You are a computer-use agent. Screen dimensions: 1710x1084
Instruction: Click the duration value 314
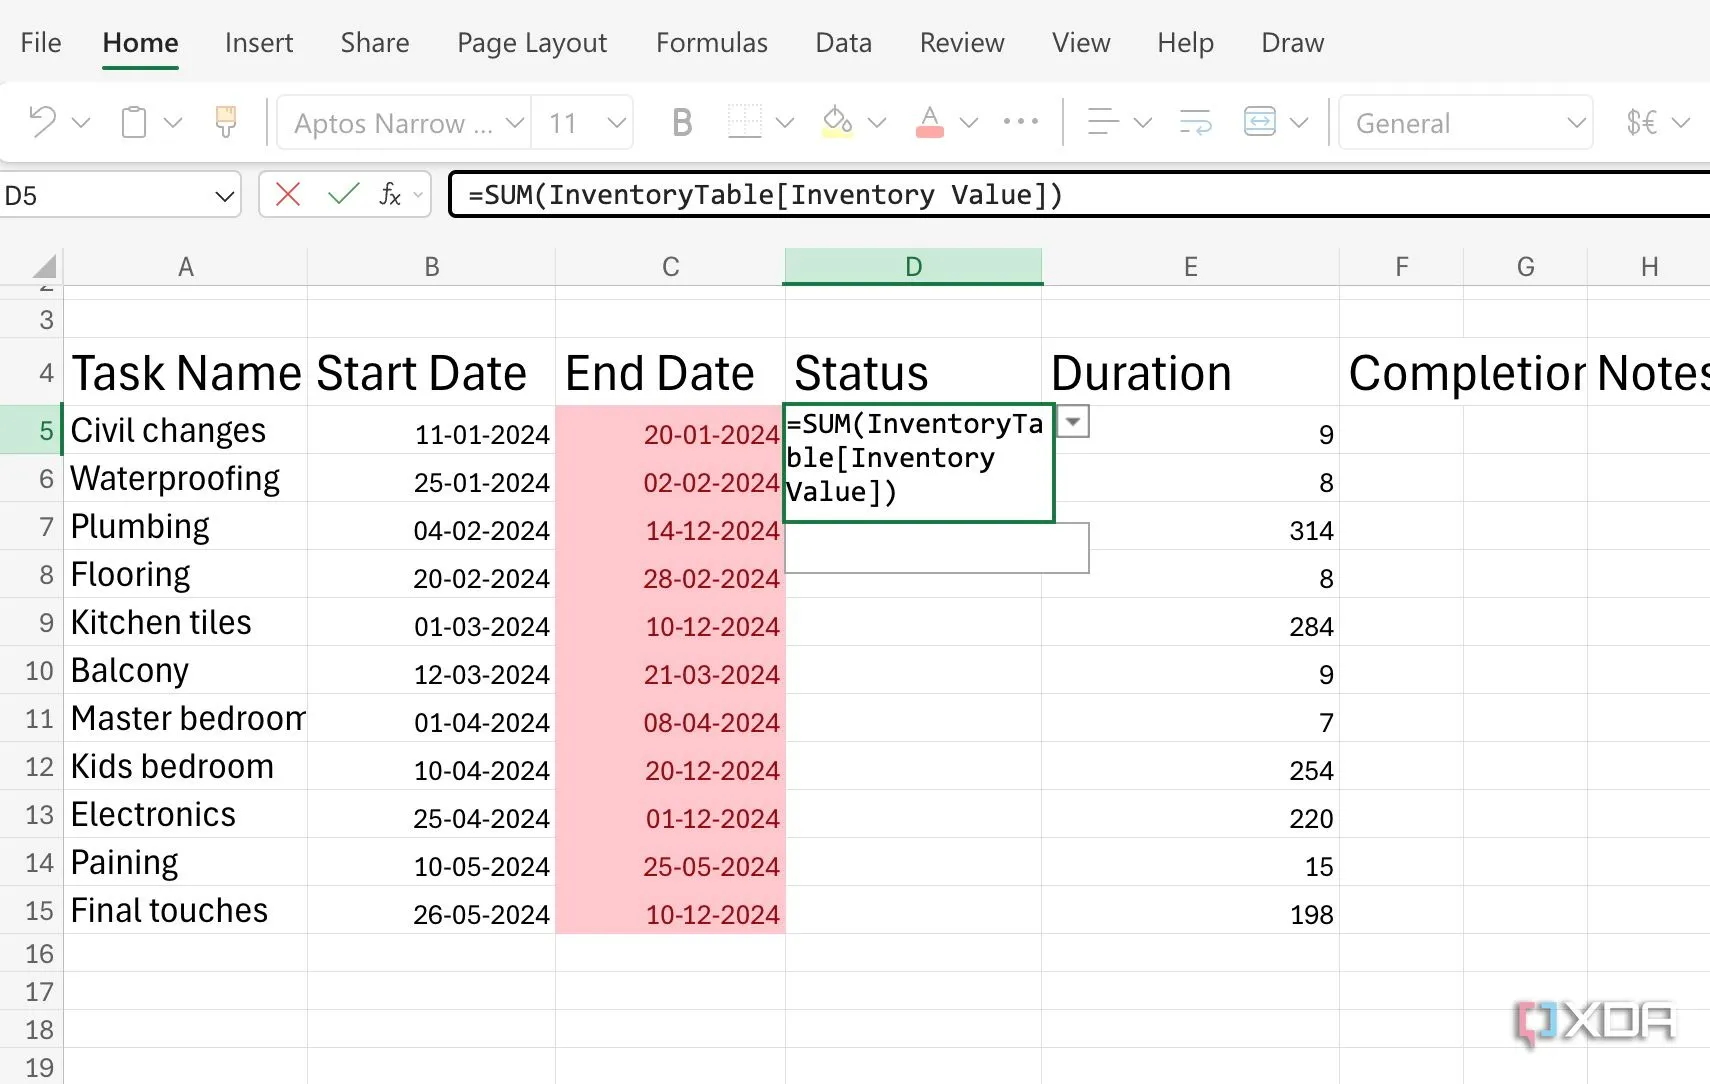click(1311, 531)
